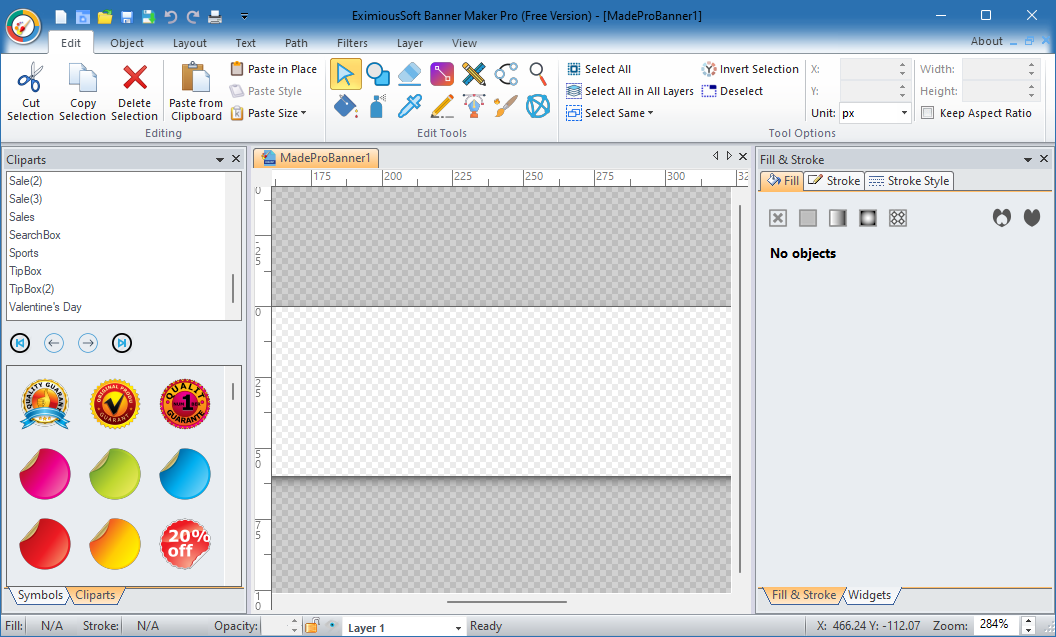This screenshot has height=637, width=1056.
Task: Activate the Eraser tool
Action: pos(410,74)
